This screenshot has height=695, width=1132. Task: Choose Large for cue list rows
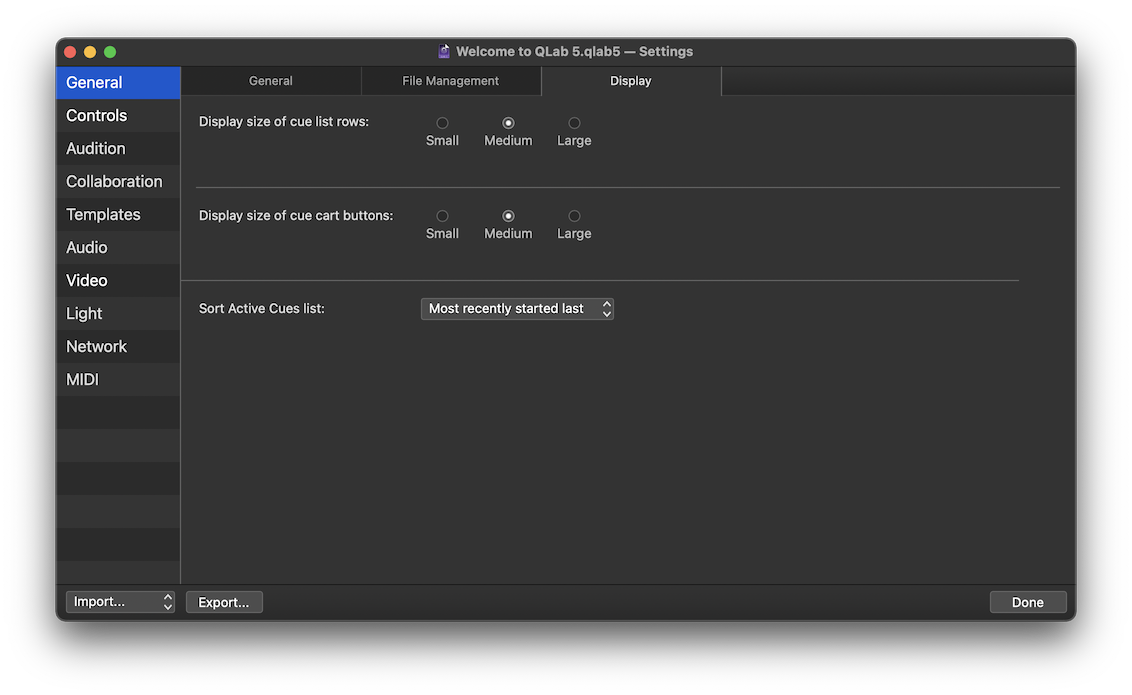574,124
